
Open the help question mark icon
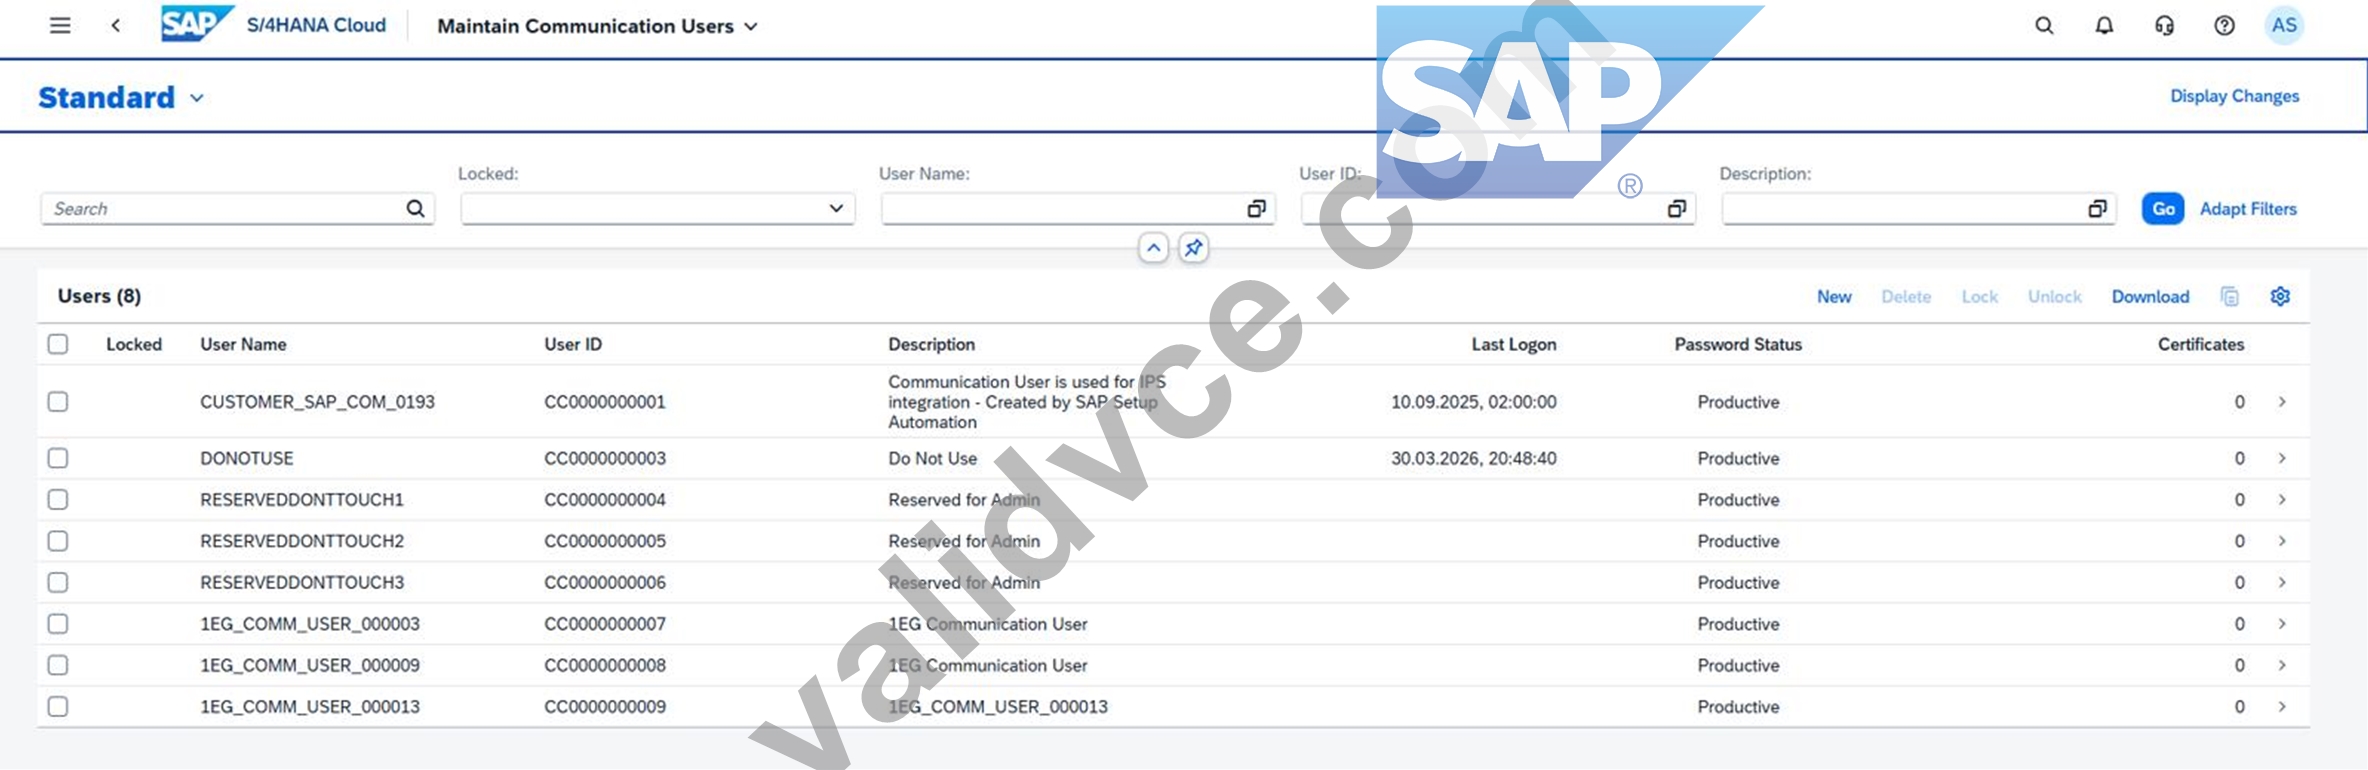[2224, 26]
